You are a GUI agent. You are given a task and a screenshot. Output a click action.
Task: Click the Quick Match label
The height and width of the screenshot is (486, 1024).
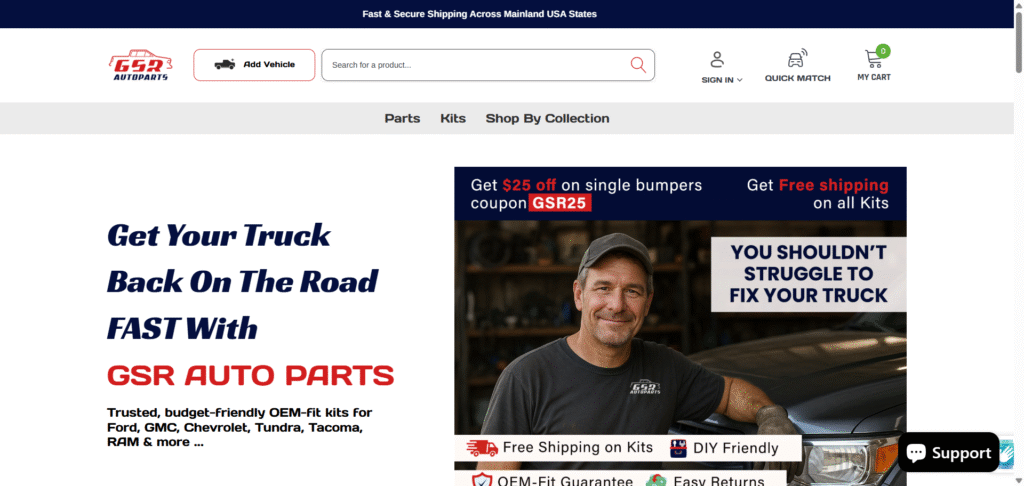797,78
